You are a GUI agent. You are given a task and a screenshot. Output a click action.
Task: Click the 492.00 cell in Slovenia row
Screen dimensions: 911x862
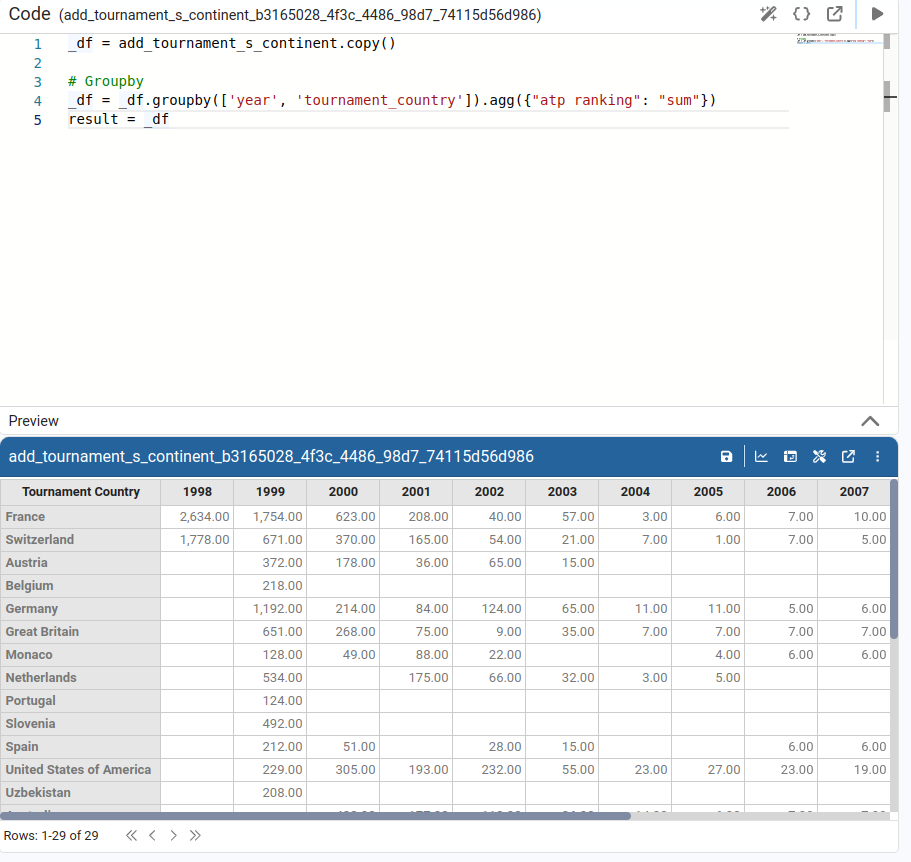[x=270, y=724]
